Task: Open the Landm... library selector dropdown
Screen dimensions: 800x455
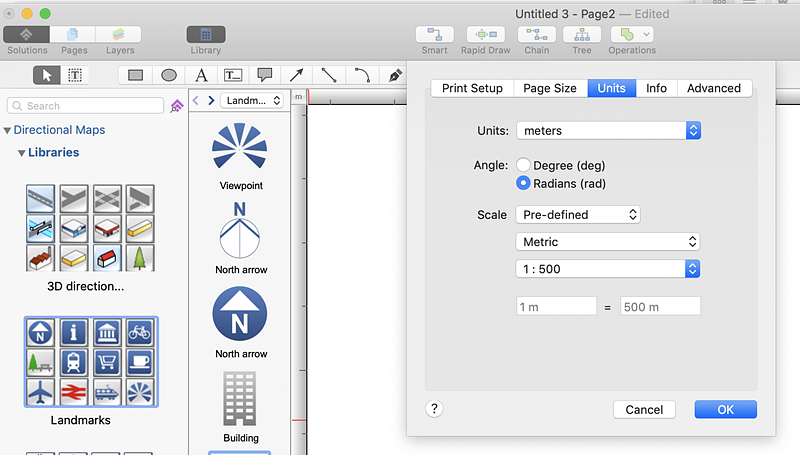Action: [x=253, y=100]
